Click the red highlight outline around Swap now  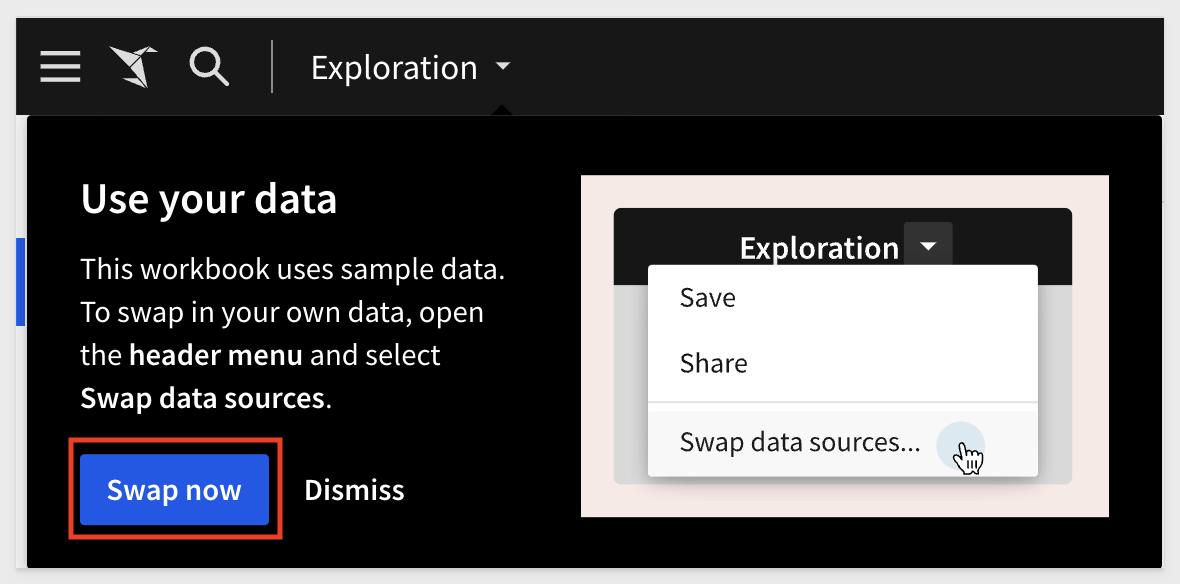[x=175, y=441]
